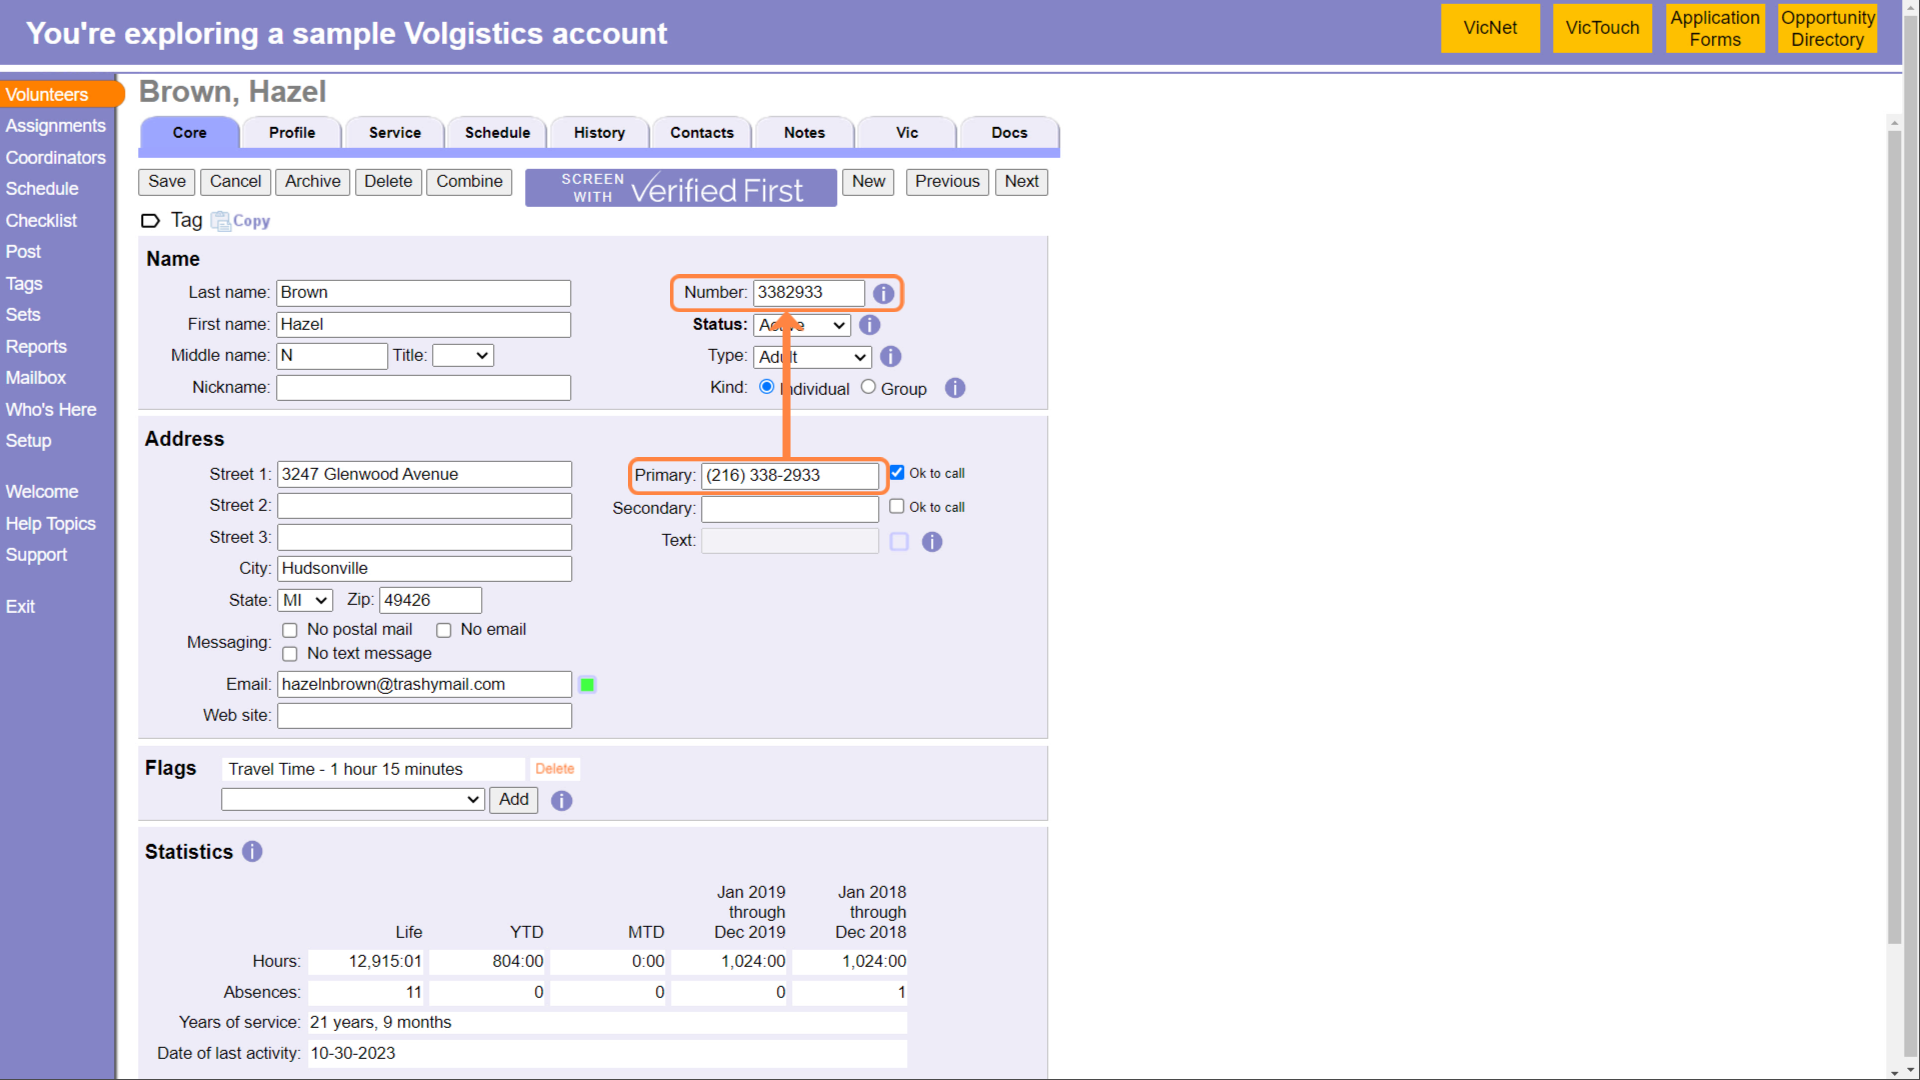Click the info icon next to Type dropdown
The width and height of the screenshot is (1920, 1080).
(890, 357)
